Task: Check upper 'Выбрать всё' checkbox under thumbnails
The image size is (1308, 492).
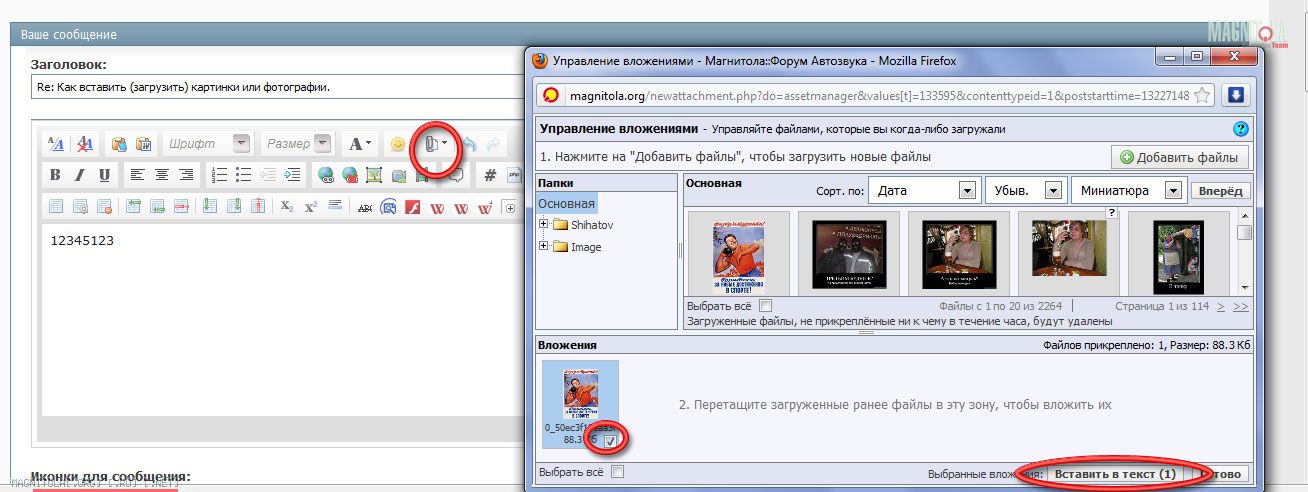Action: click(765, 305)
